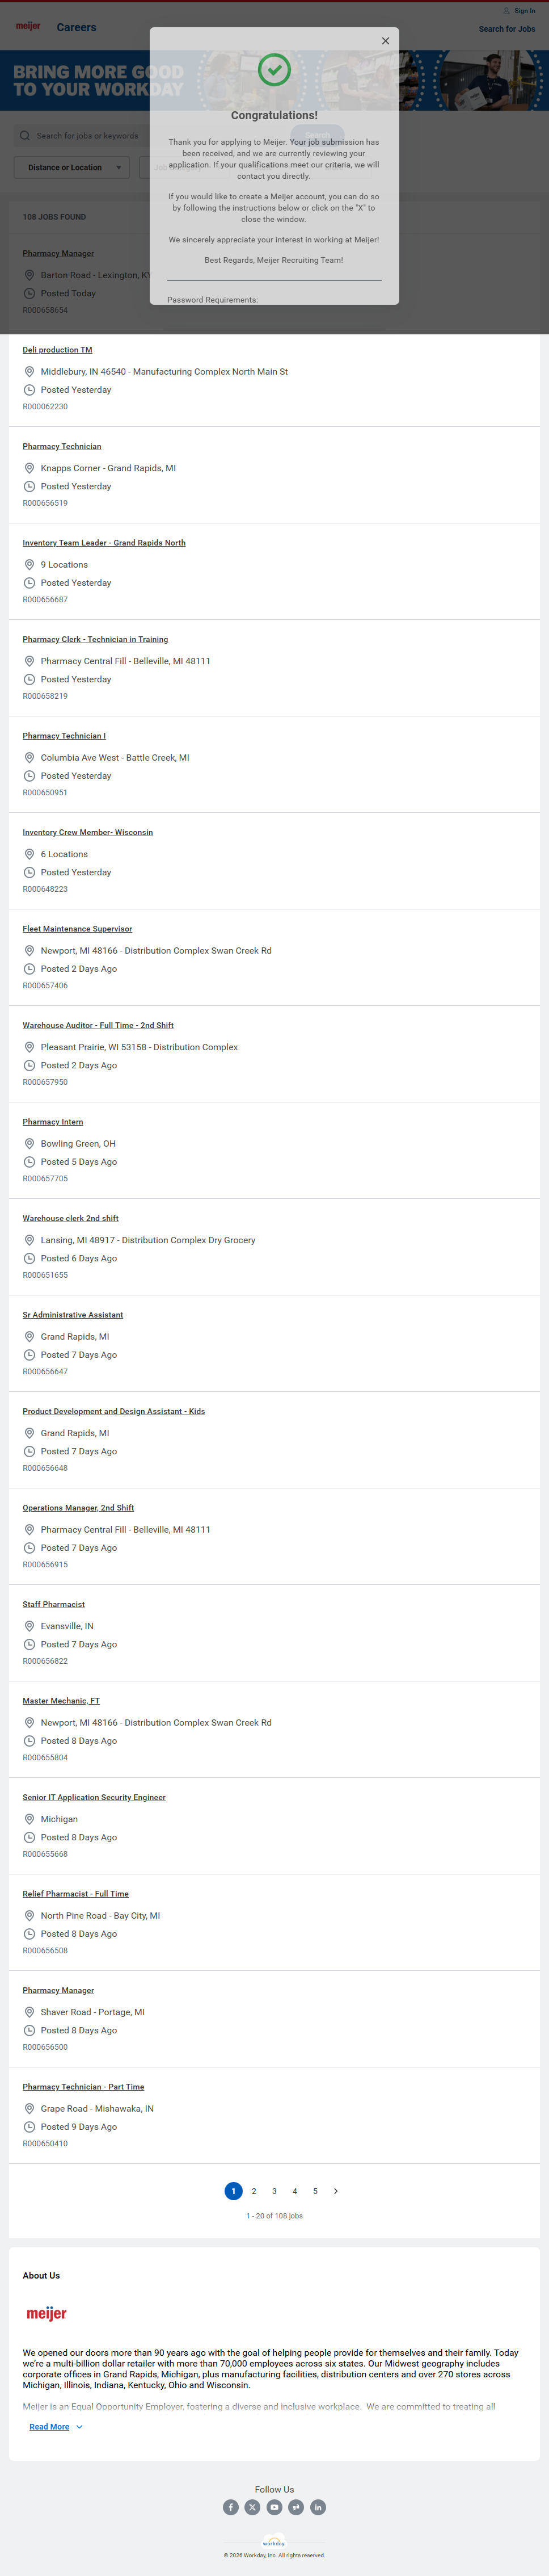Click the YouTube icon in footer

coord(274,2507)
